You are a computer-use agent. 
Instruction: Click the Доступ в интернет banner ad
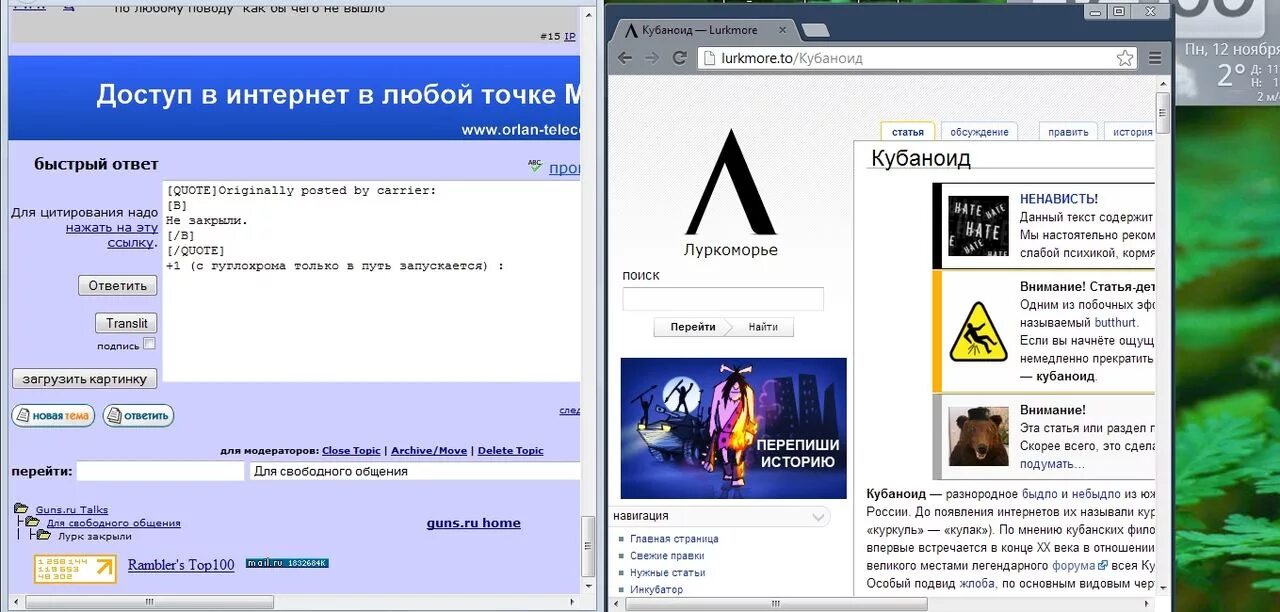pos(294,98)
